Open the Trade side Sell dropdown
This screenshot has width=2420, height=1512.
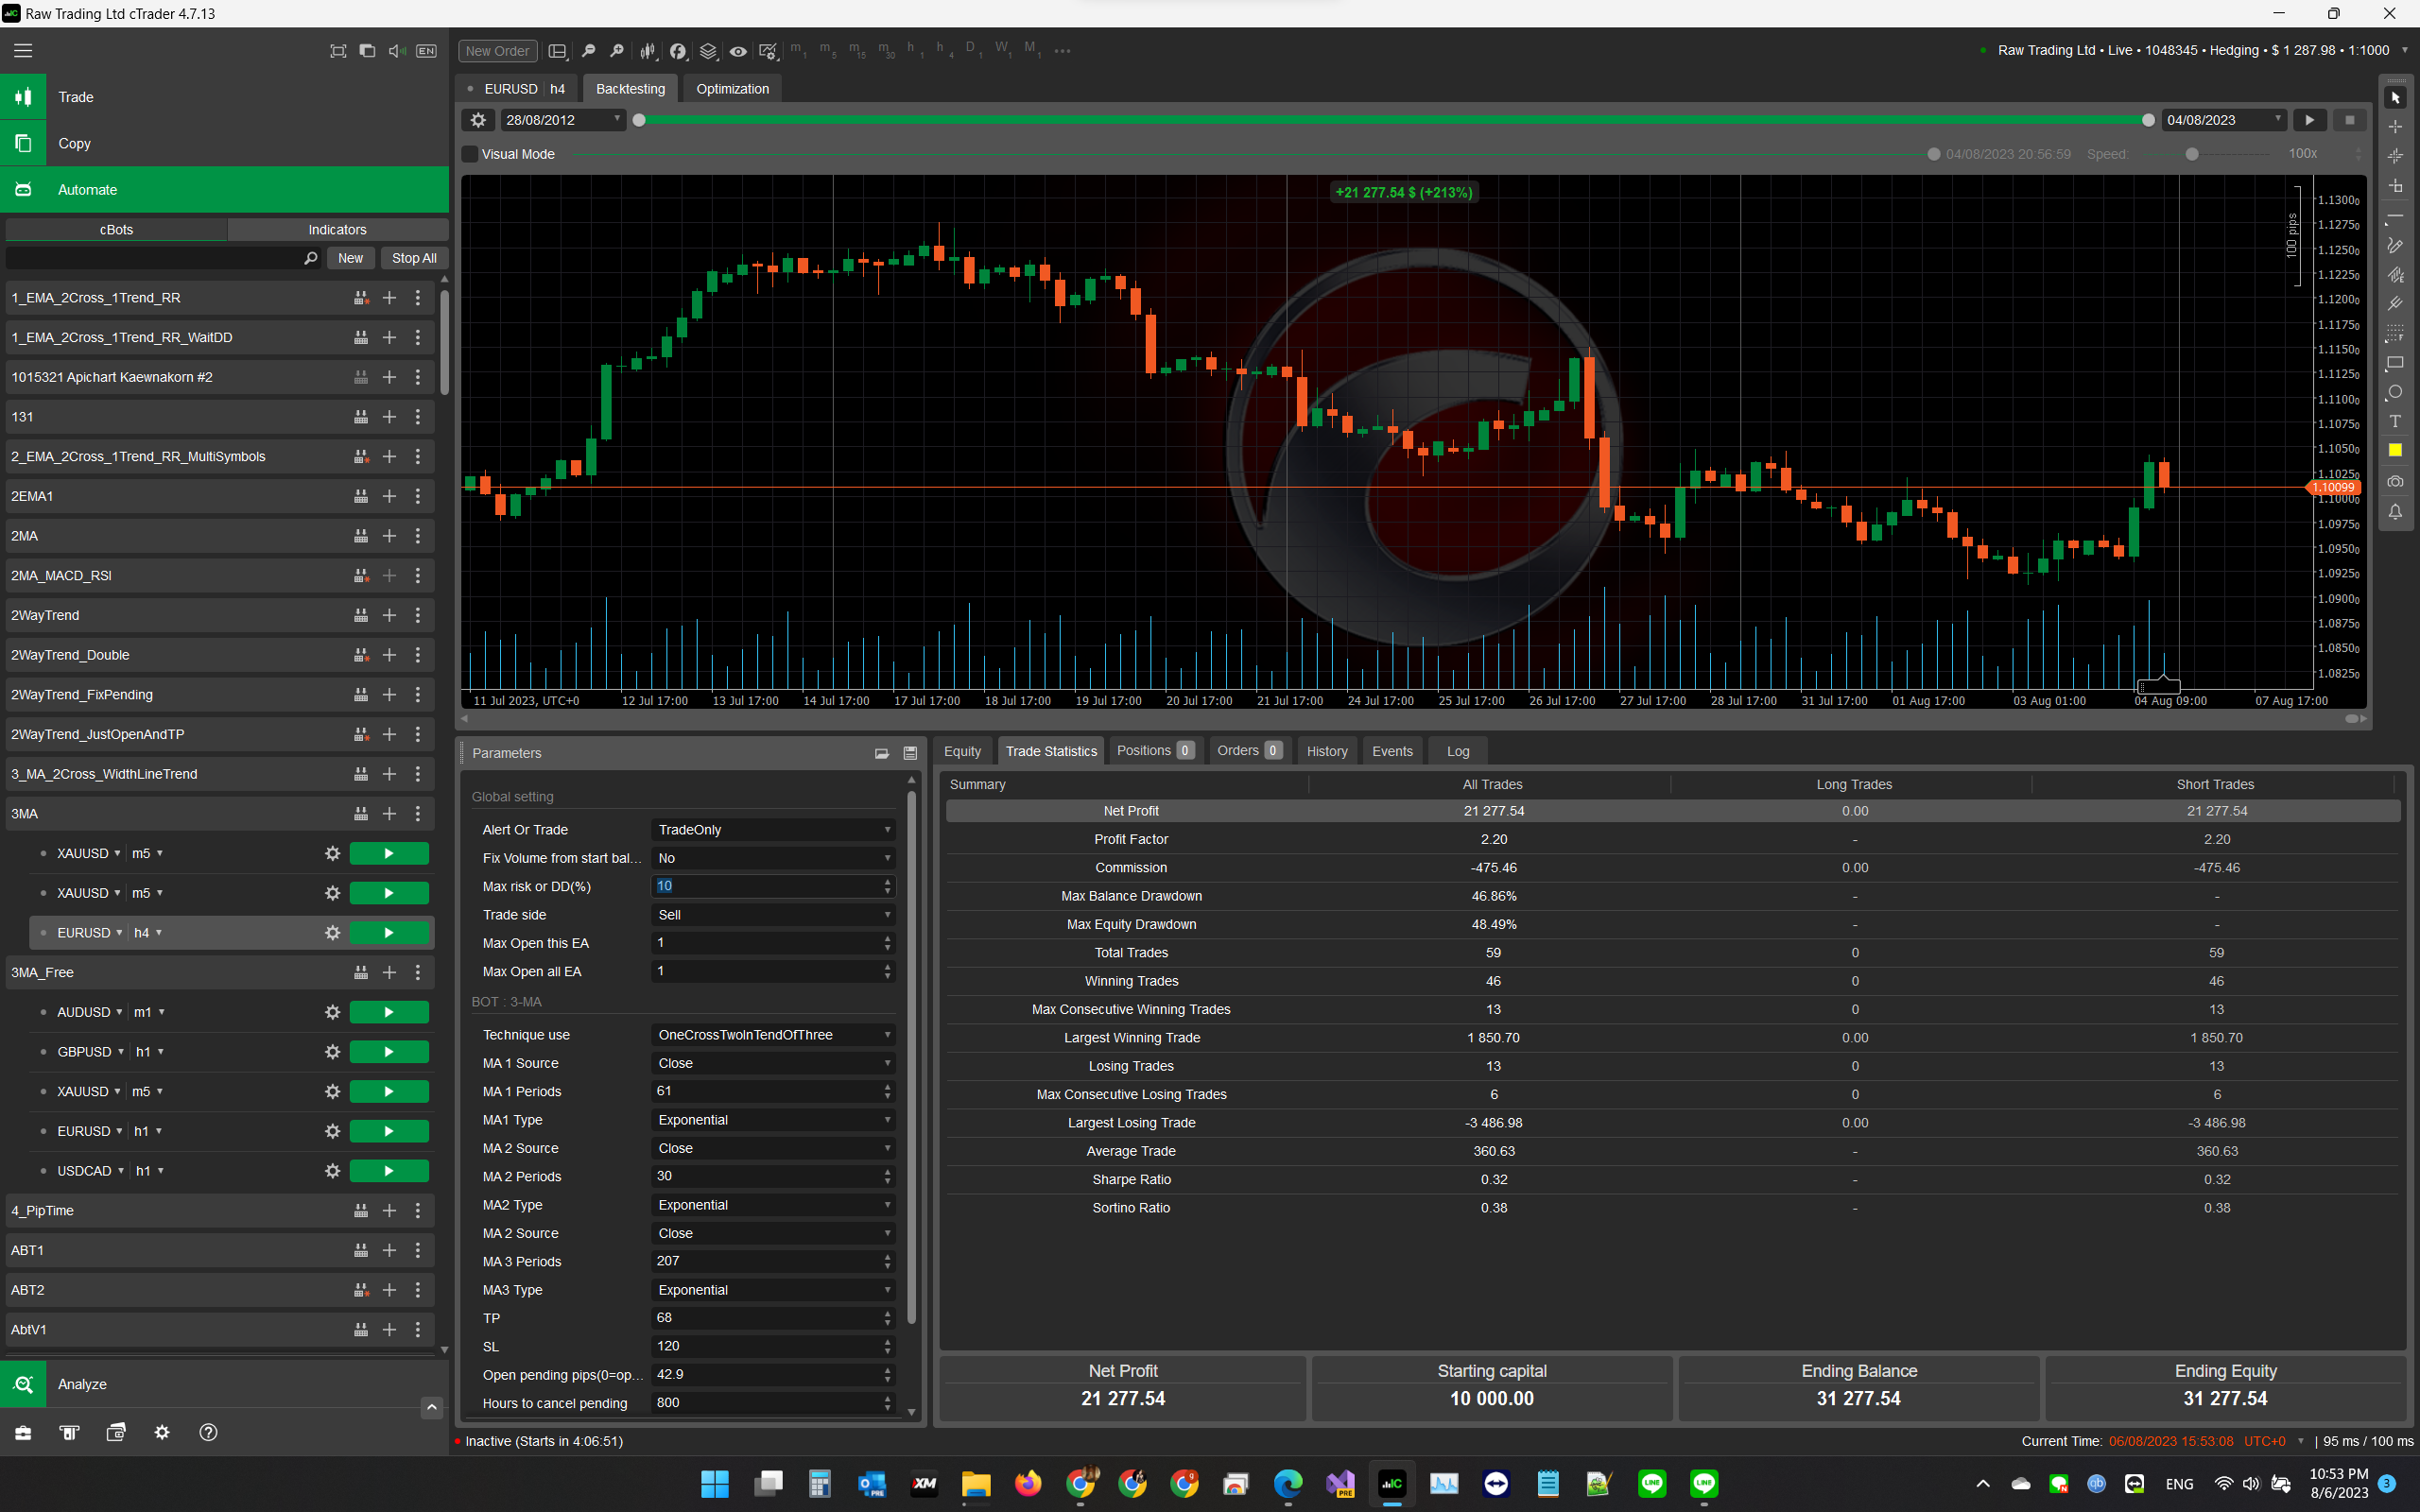point(773,915)
